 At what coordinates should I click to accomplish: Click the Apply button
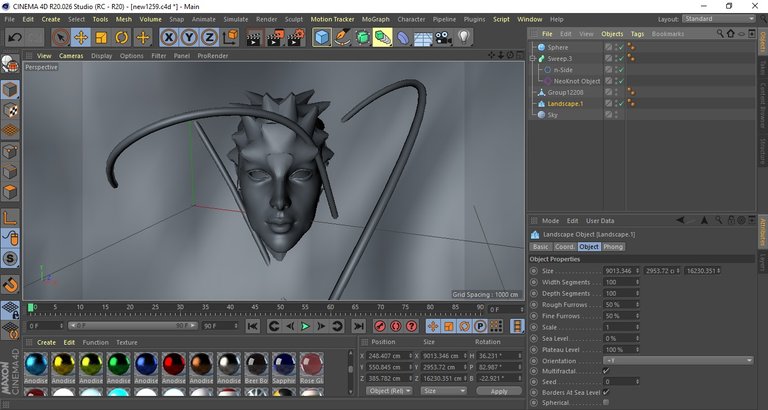tap(499, 391)
